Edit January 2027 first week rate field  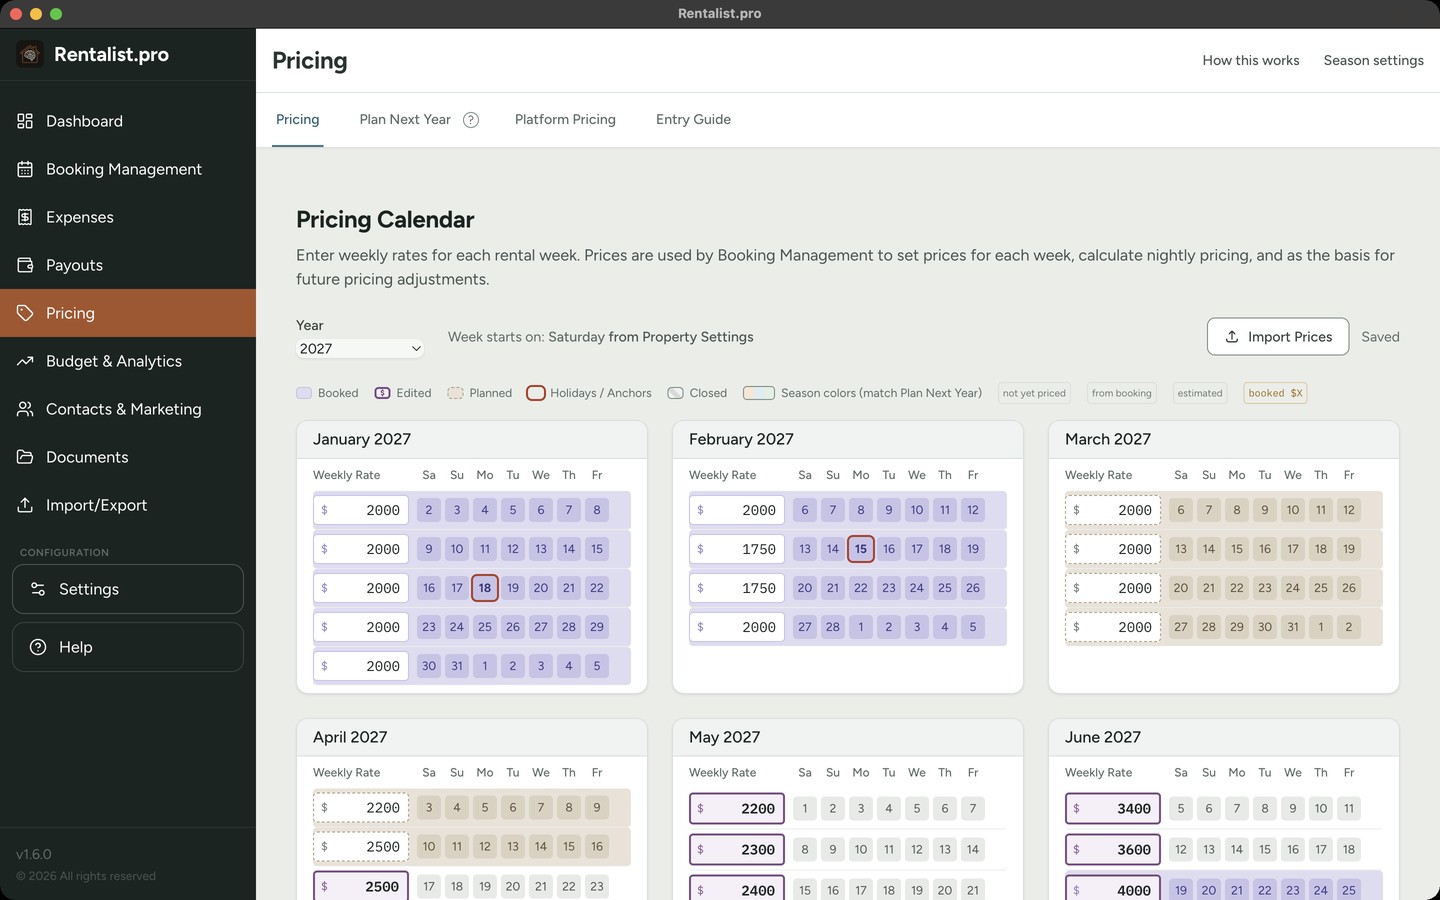pos(361,510)
